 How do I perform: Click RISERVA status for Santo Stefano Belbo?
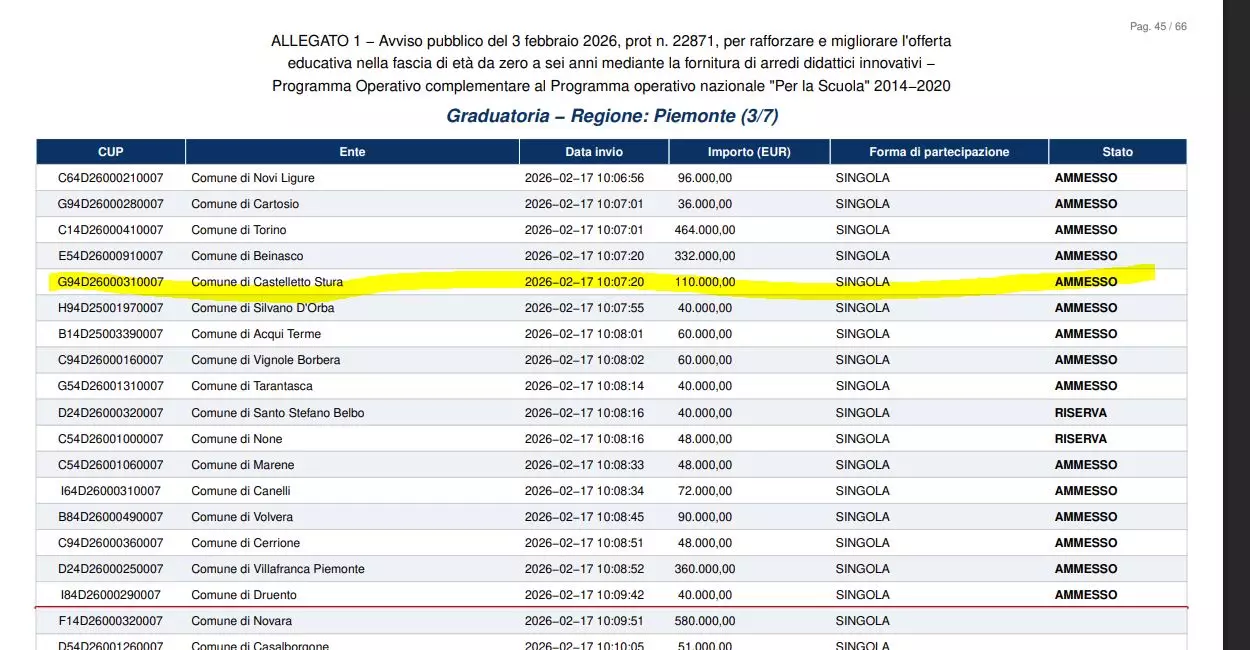(x=1080, y=413)
